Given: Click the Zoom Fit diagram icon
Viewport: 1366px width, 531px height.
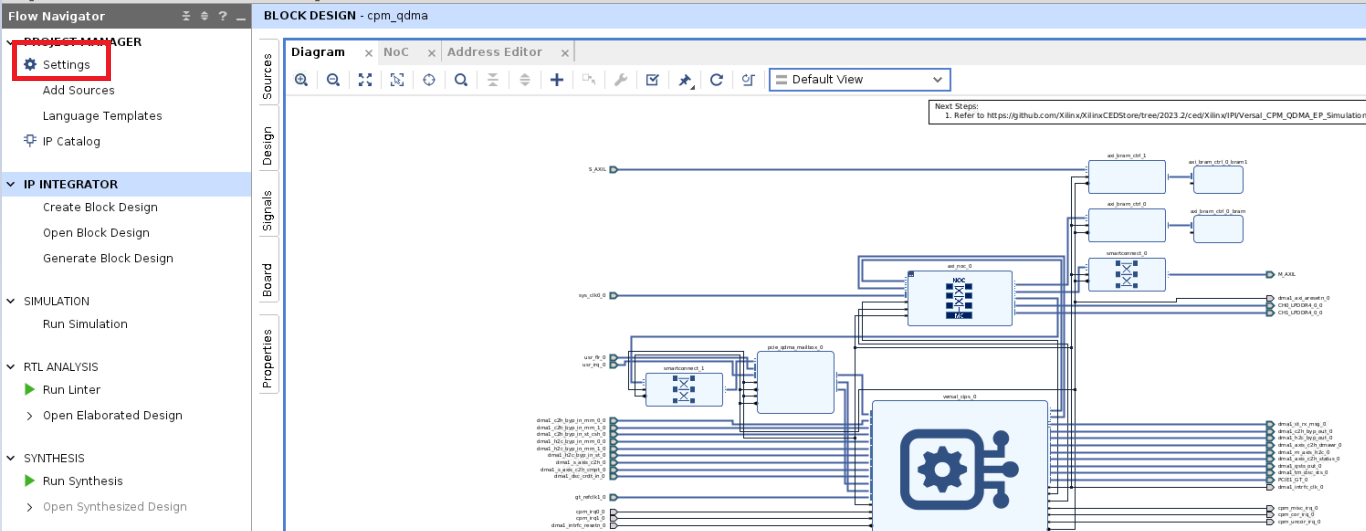Looking at the screenshot, I should [365, 80].
